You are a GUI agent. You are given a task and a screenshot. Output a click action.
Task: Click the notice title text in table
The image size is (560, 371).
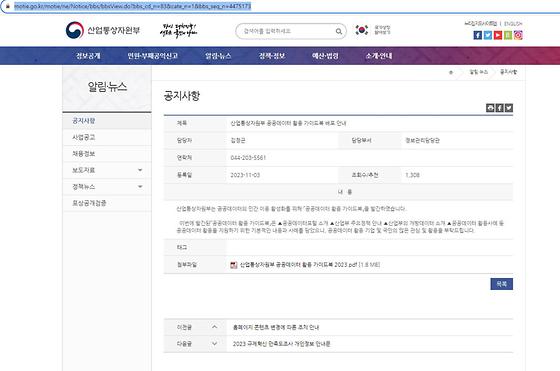(288, 123)
